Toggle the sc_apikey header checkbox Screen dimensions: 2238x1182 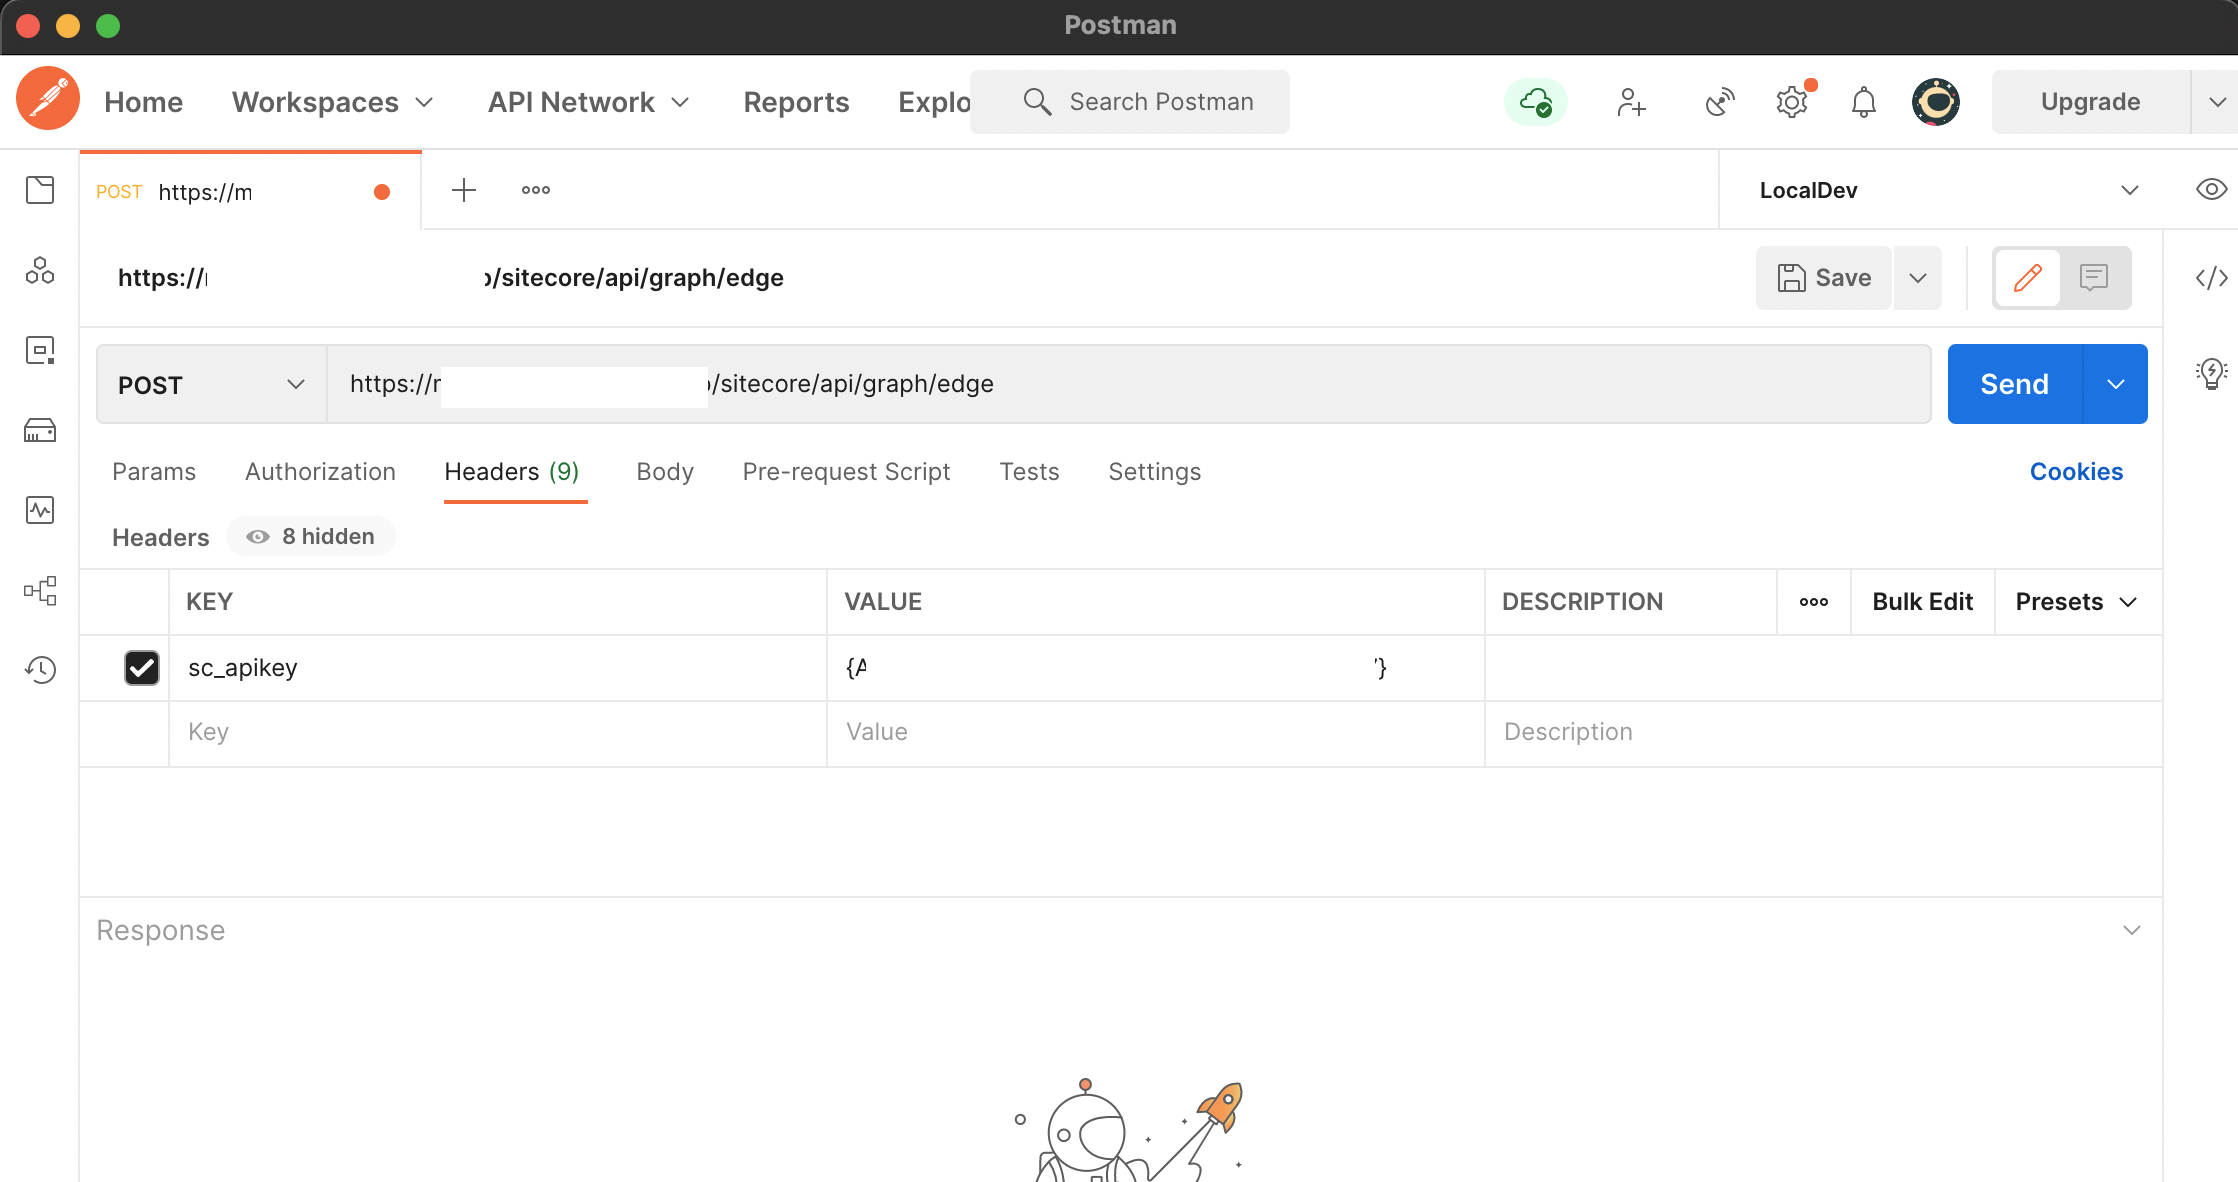pyautogui.click(x=142, y=667)
